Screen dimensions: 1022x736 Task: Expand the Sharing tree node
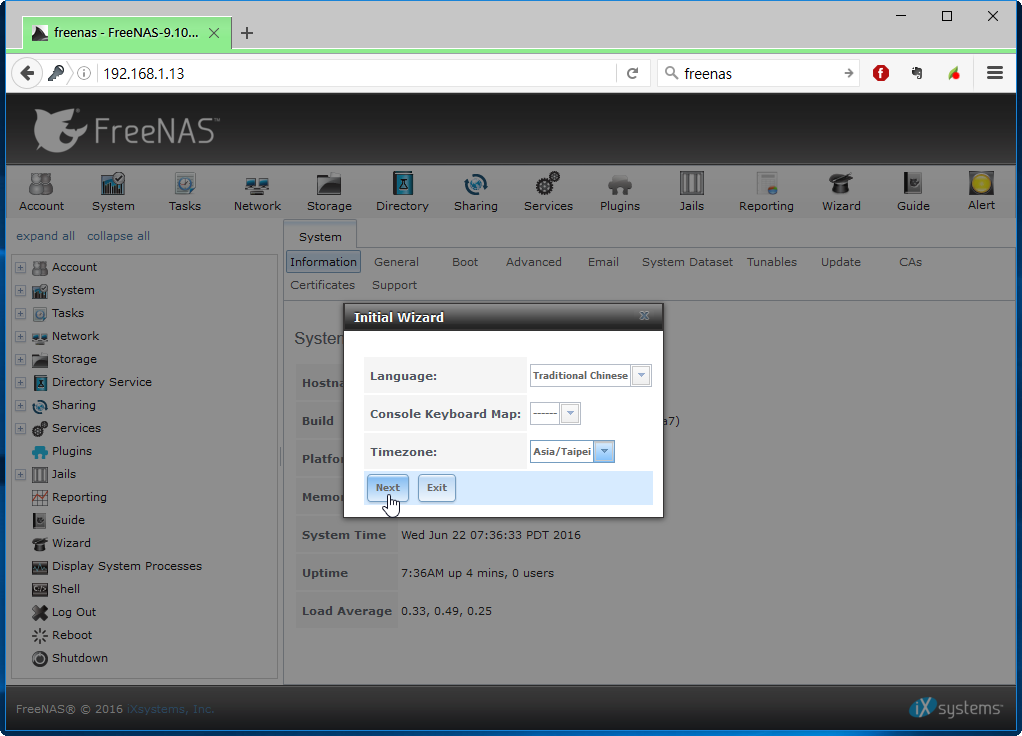coord(20,405)
